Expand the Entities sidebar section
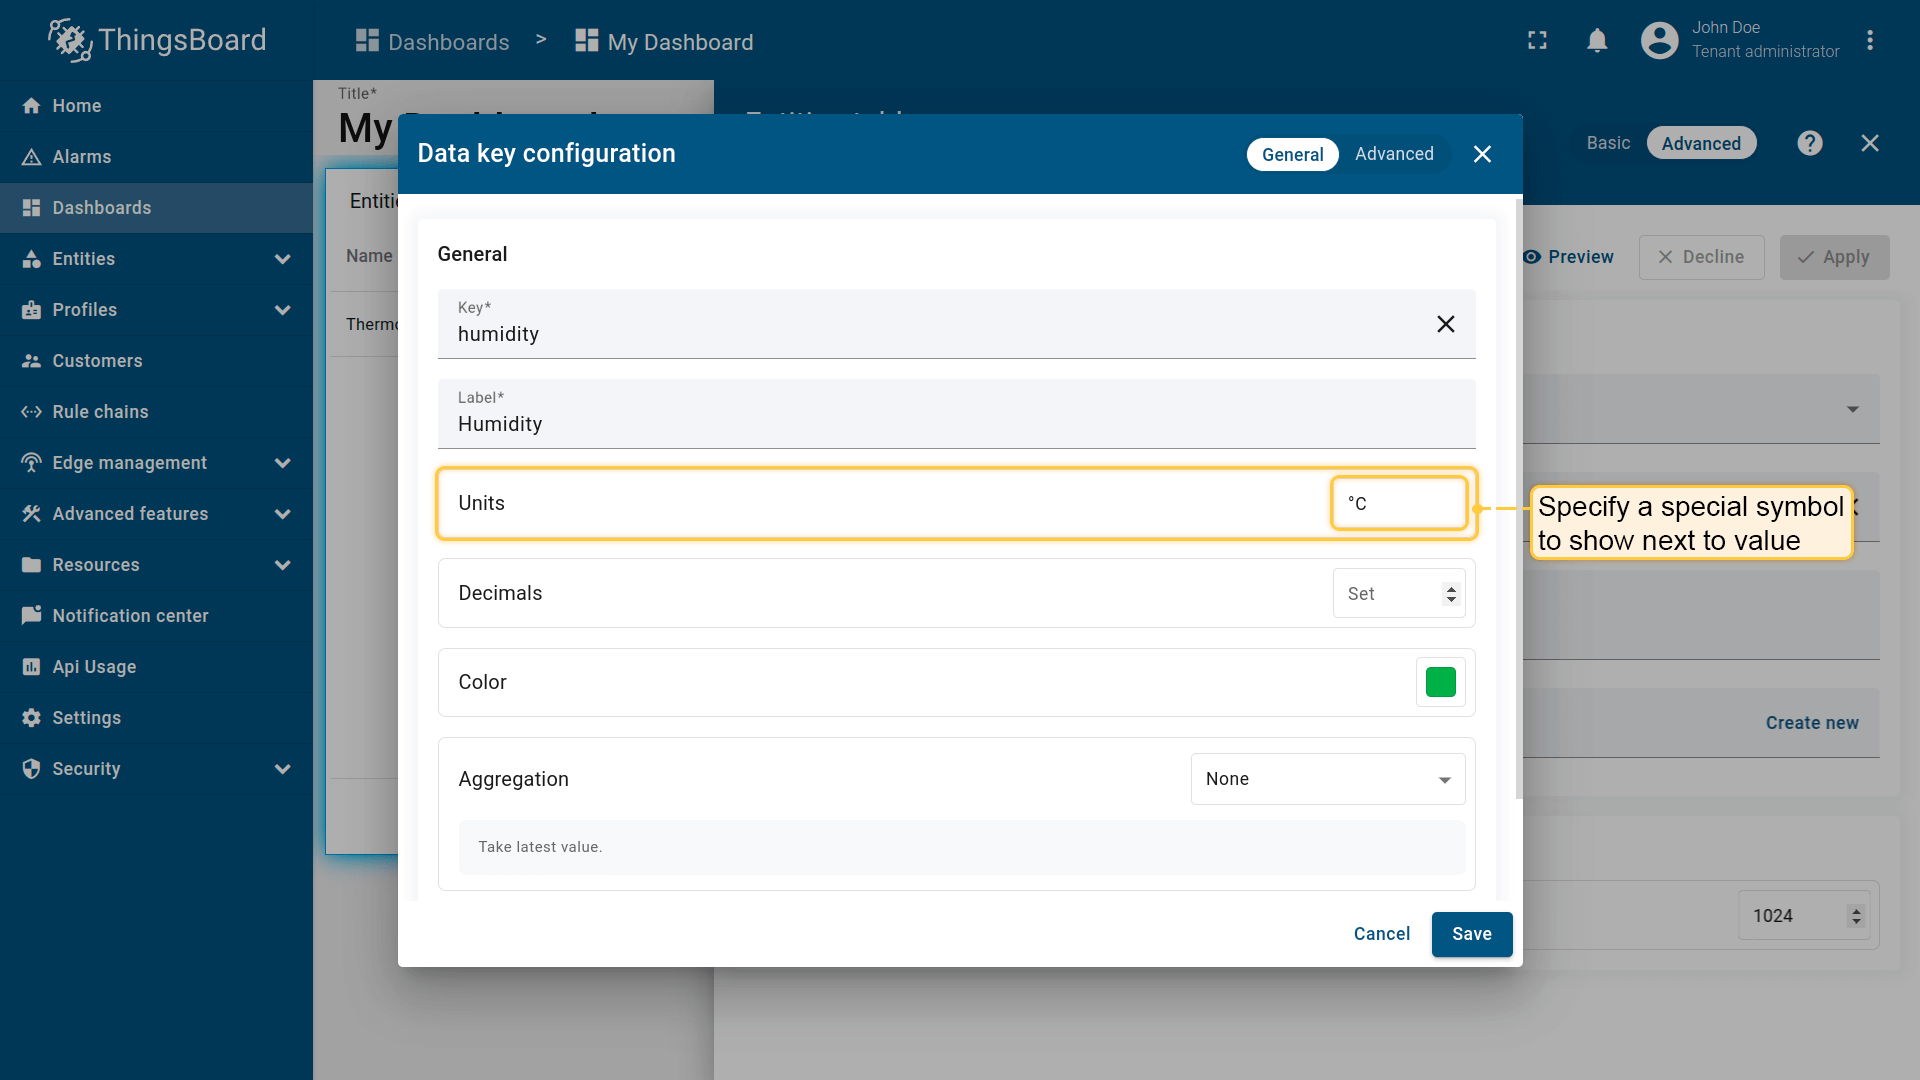The height and width of the screenshot is (1080, 1920). [283, 259]
